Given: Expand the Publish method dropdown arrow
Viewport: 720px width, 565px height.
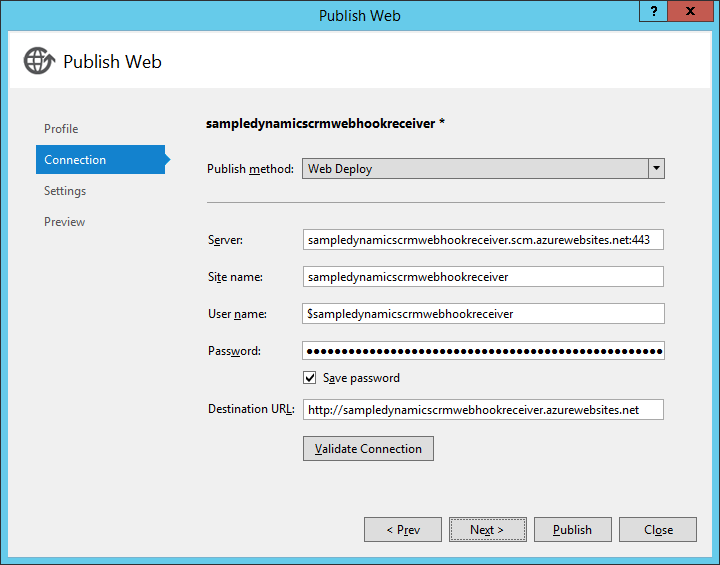Looking at the screenshot, I should pyautogui.click(x=656, y=169).
